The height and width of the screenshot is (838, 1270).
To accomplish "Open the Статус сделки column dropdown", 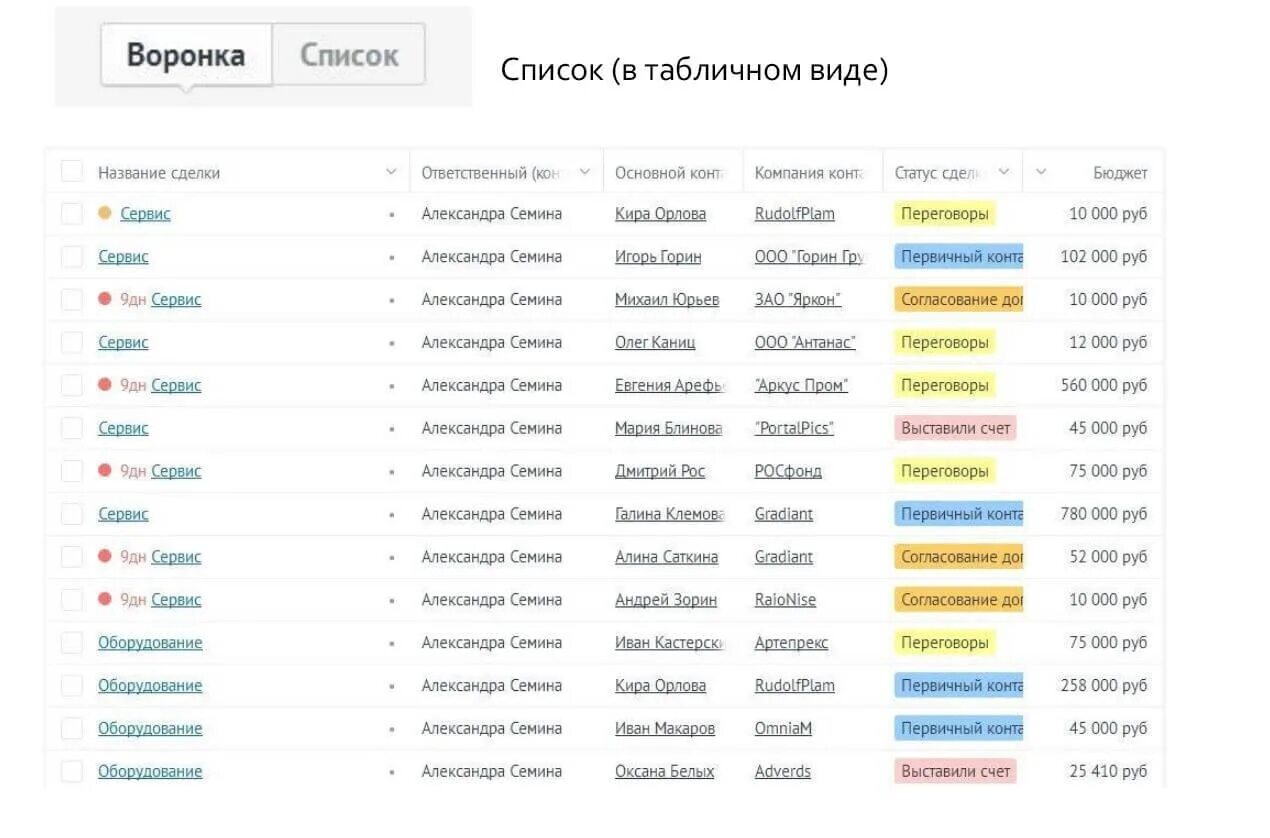I will coord(1004,171).
